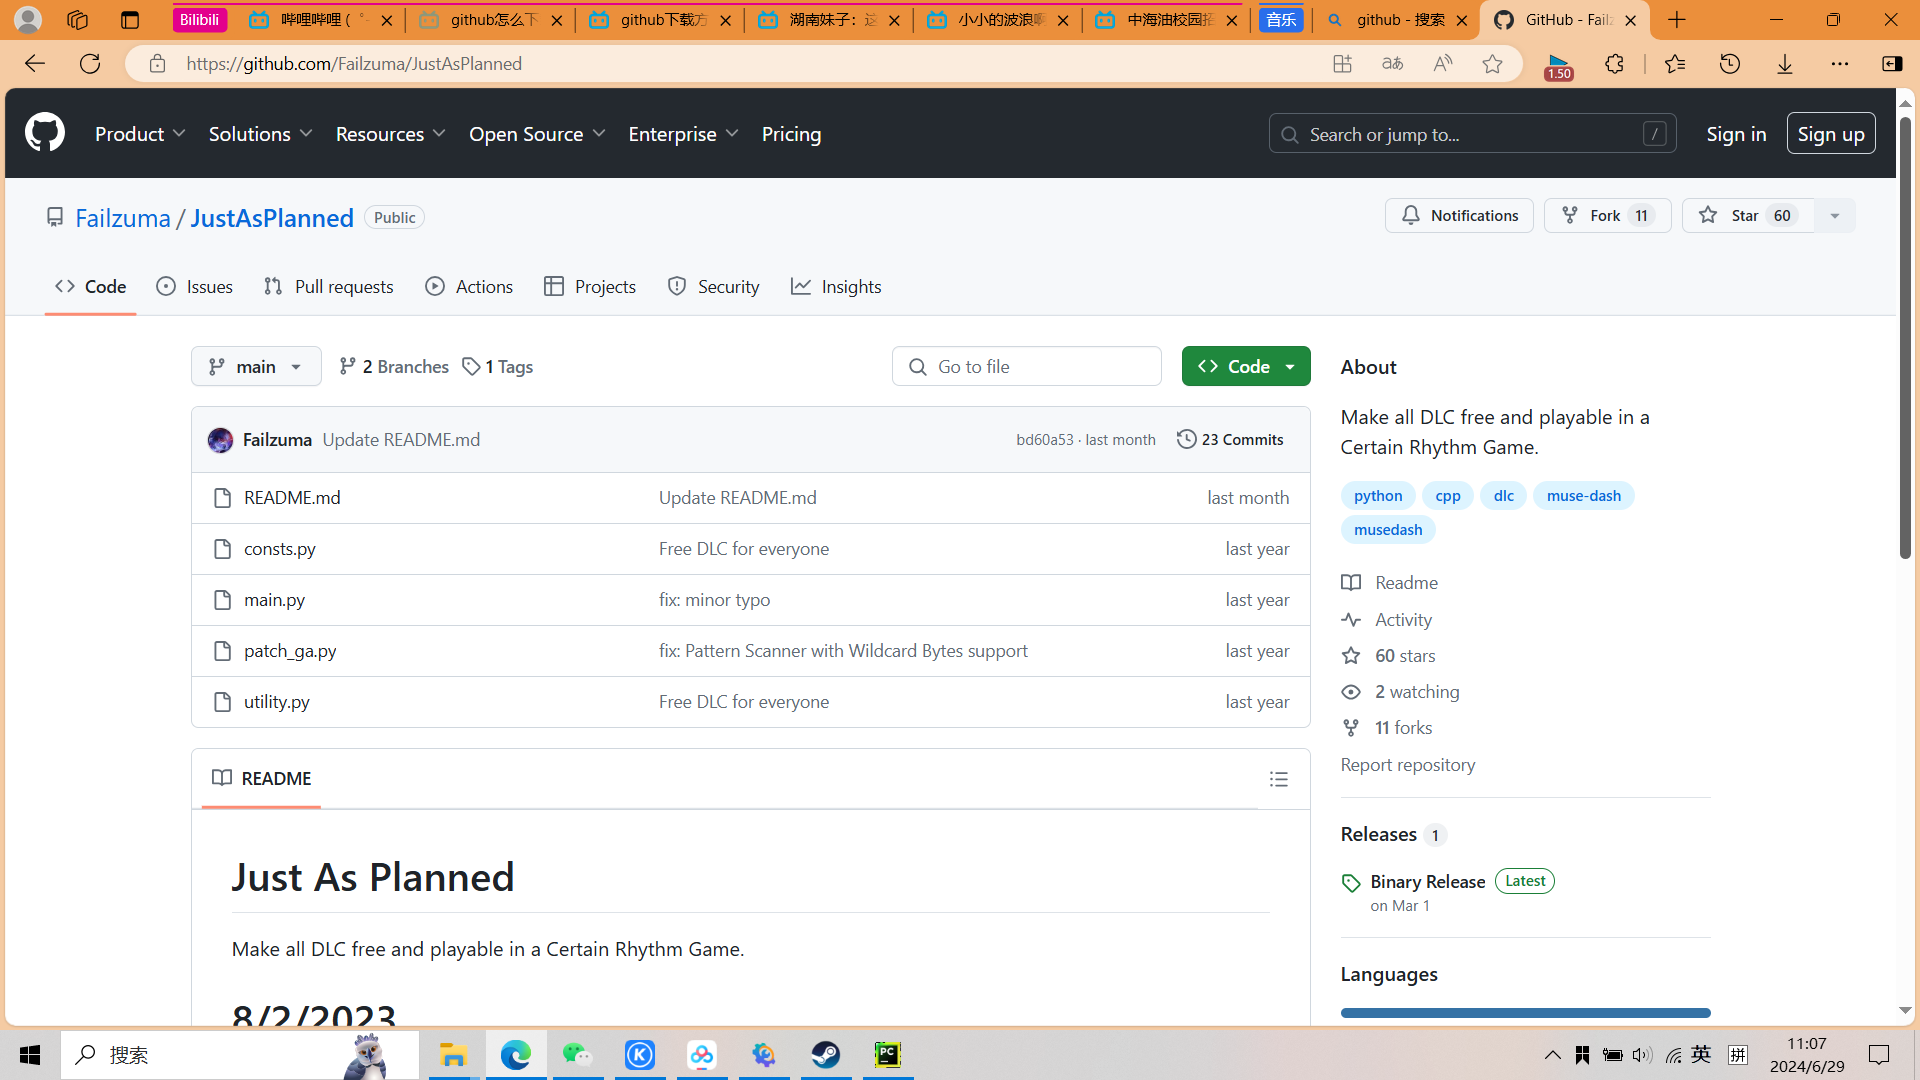Viewport: 1920px width, 1080px height.
Task: Expand the Resources menu
Action: click(x=391, y=134)
